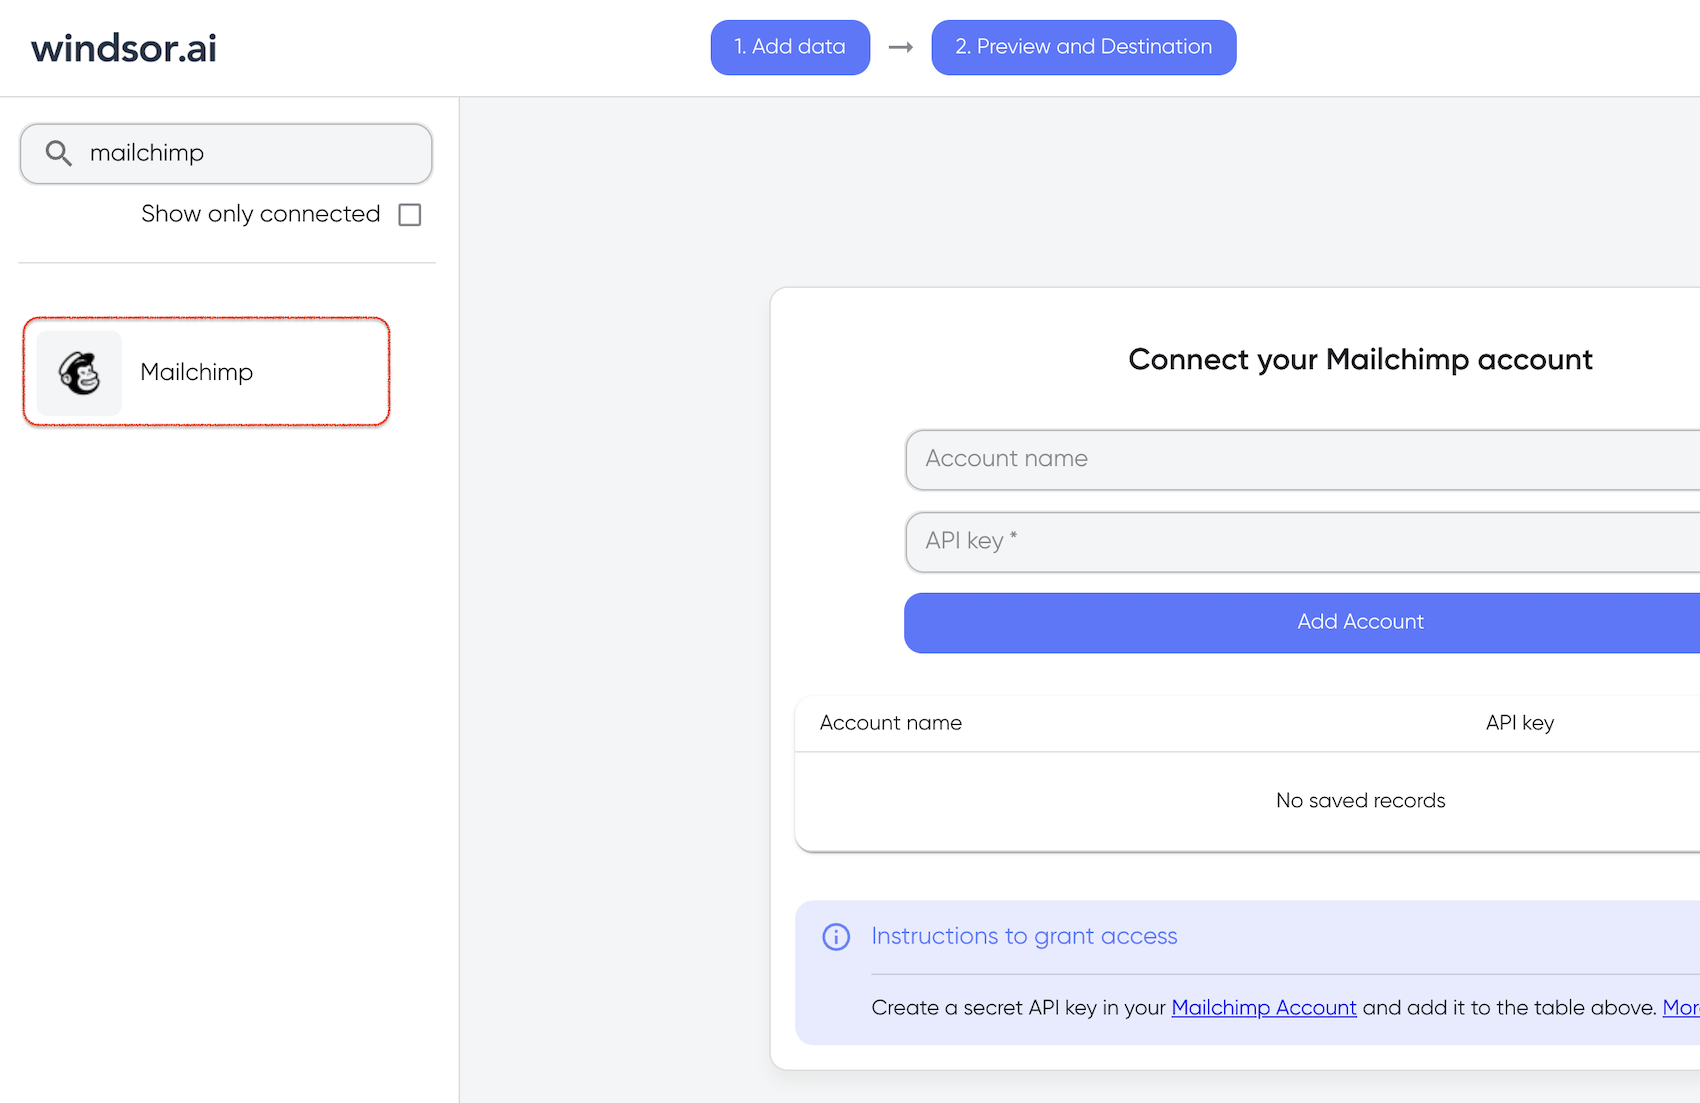
Task: Go to step 2. Preview and Destination
Action: [x=1084, y=47]
